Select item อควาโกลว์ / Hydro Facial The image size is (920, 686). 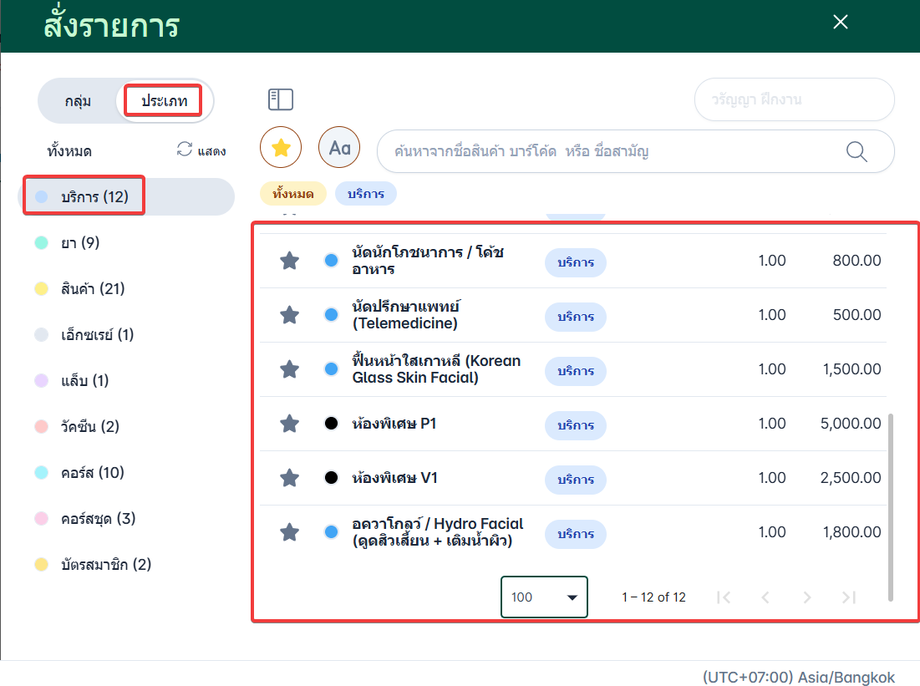tap(437, 532)
